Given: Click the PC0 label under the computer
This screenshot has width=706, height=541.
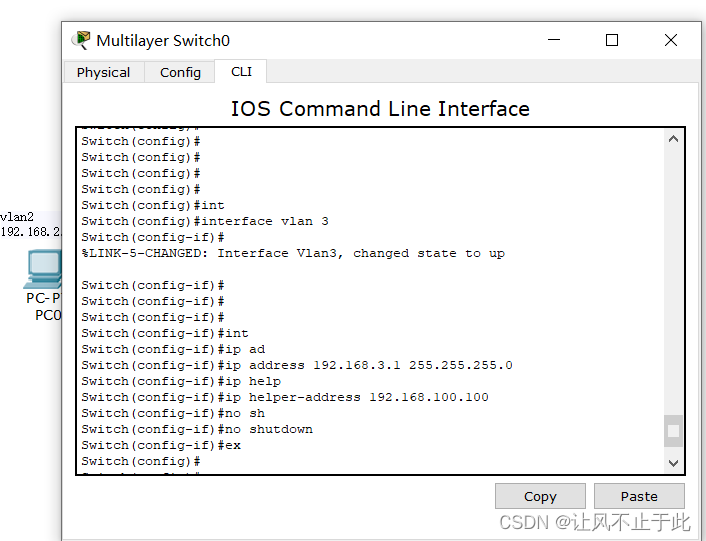Looking at the screenshot, I should pos(48,315).
